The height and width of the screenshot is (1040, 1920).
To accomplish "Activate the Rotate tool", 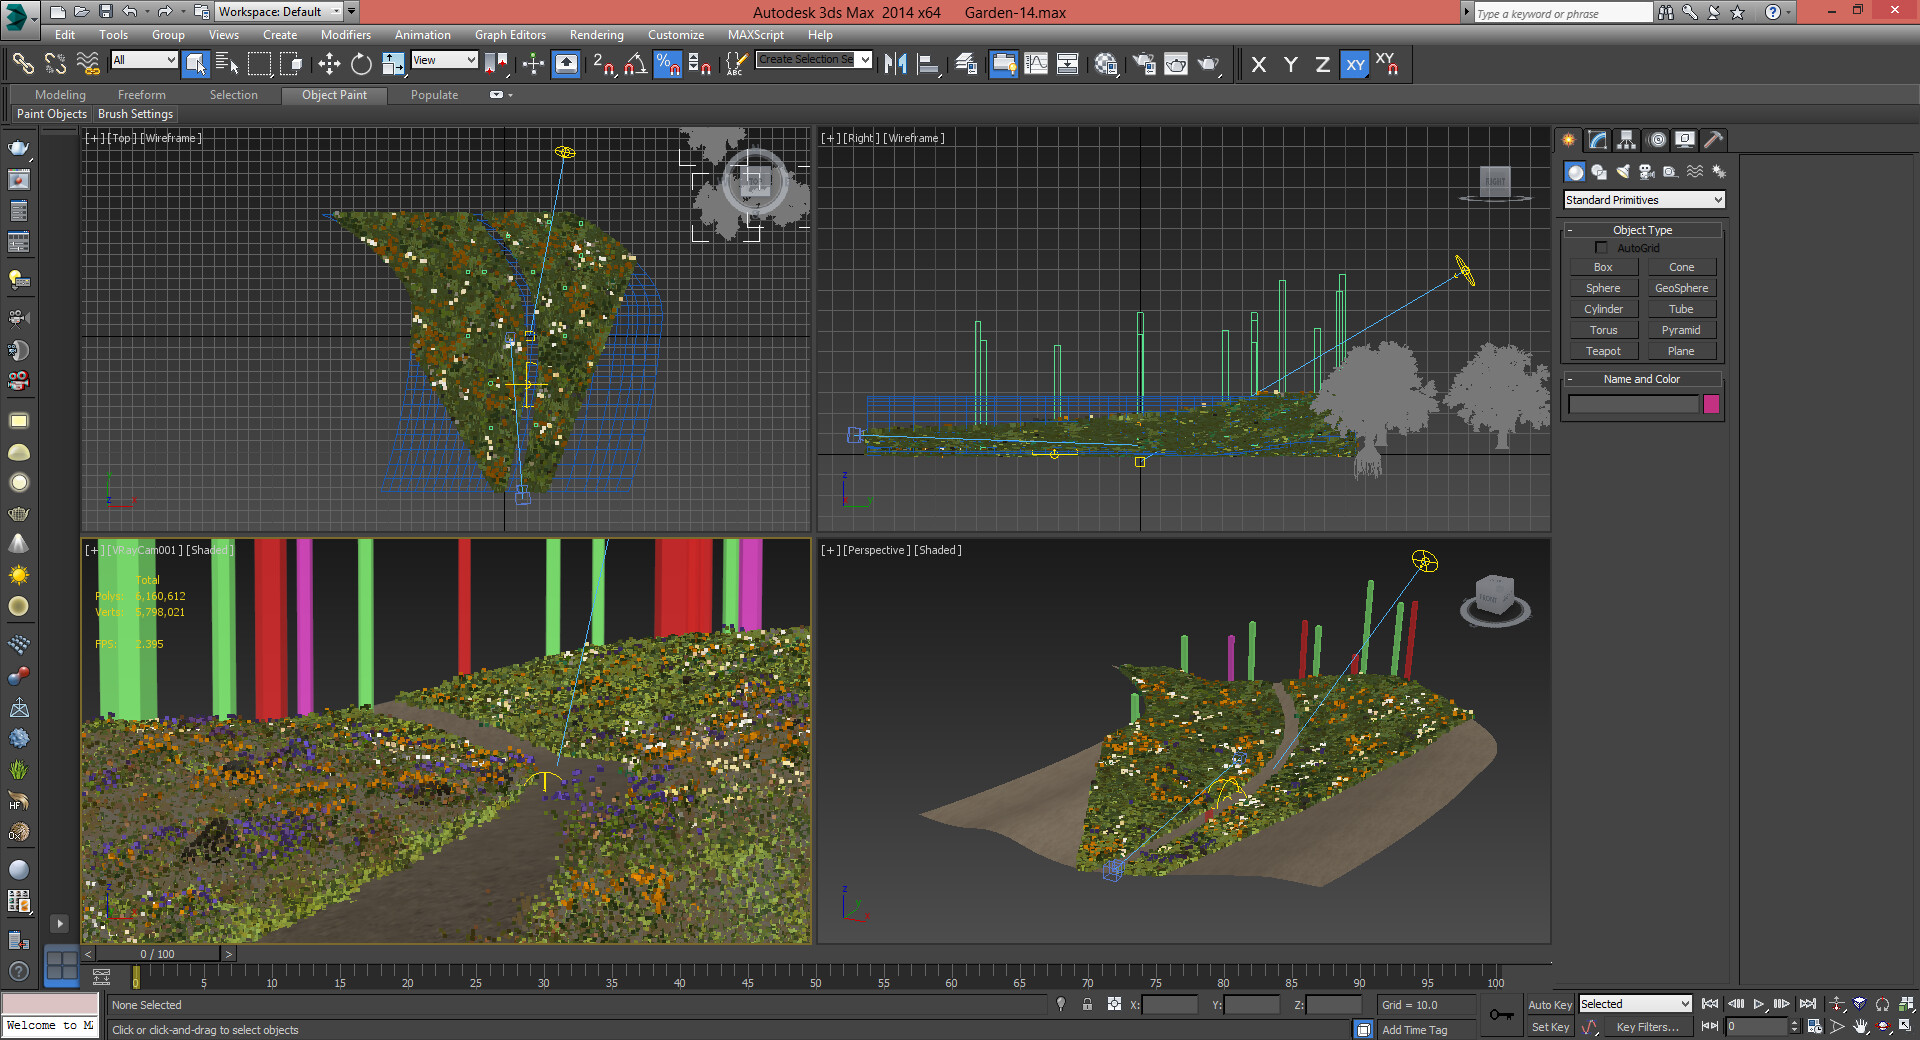I will [361, 65].
